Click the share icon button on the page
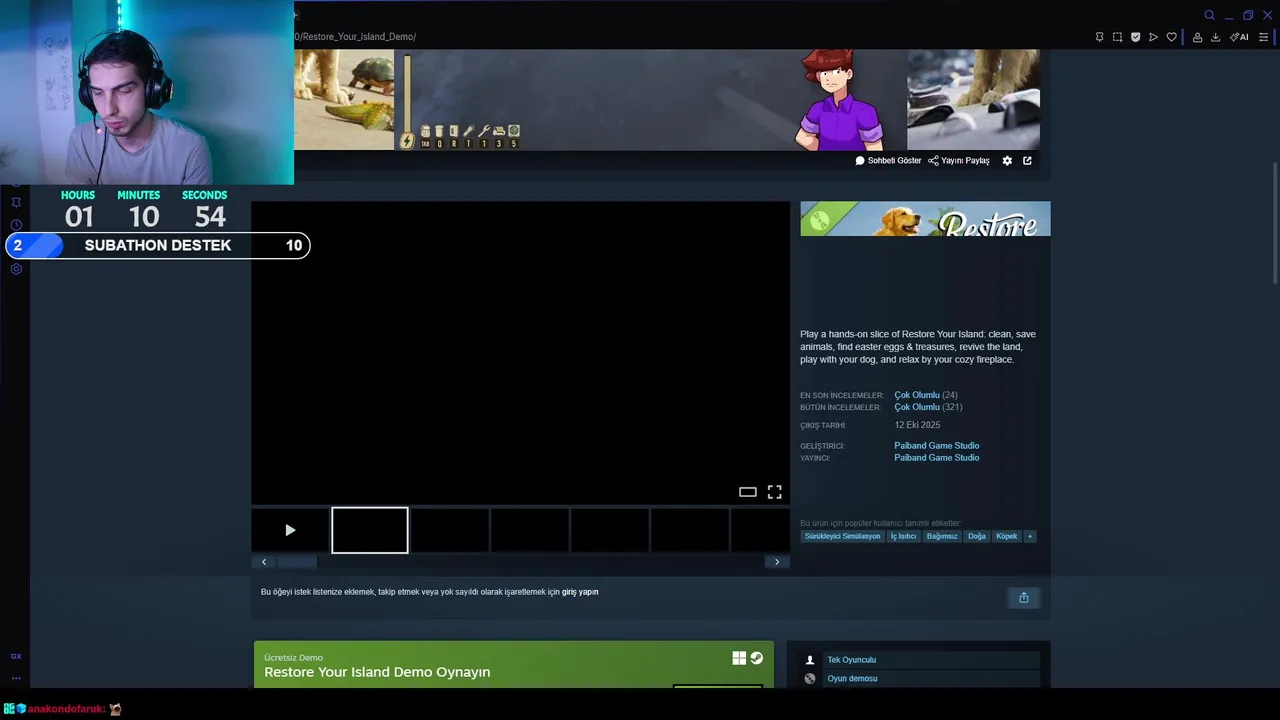1280x720 pixels. [x=1023, y=598]
